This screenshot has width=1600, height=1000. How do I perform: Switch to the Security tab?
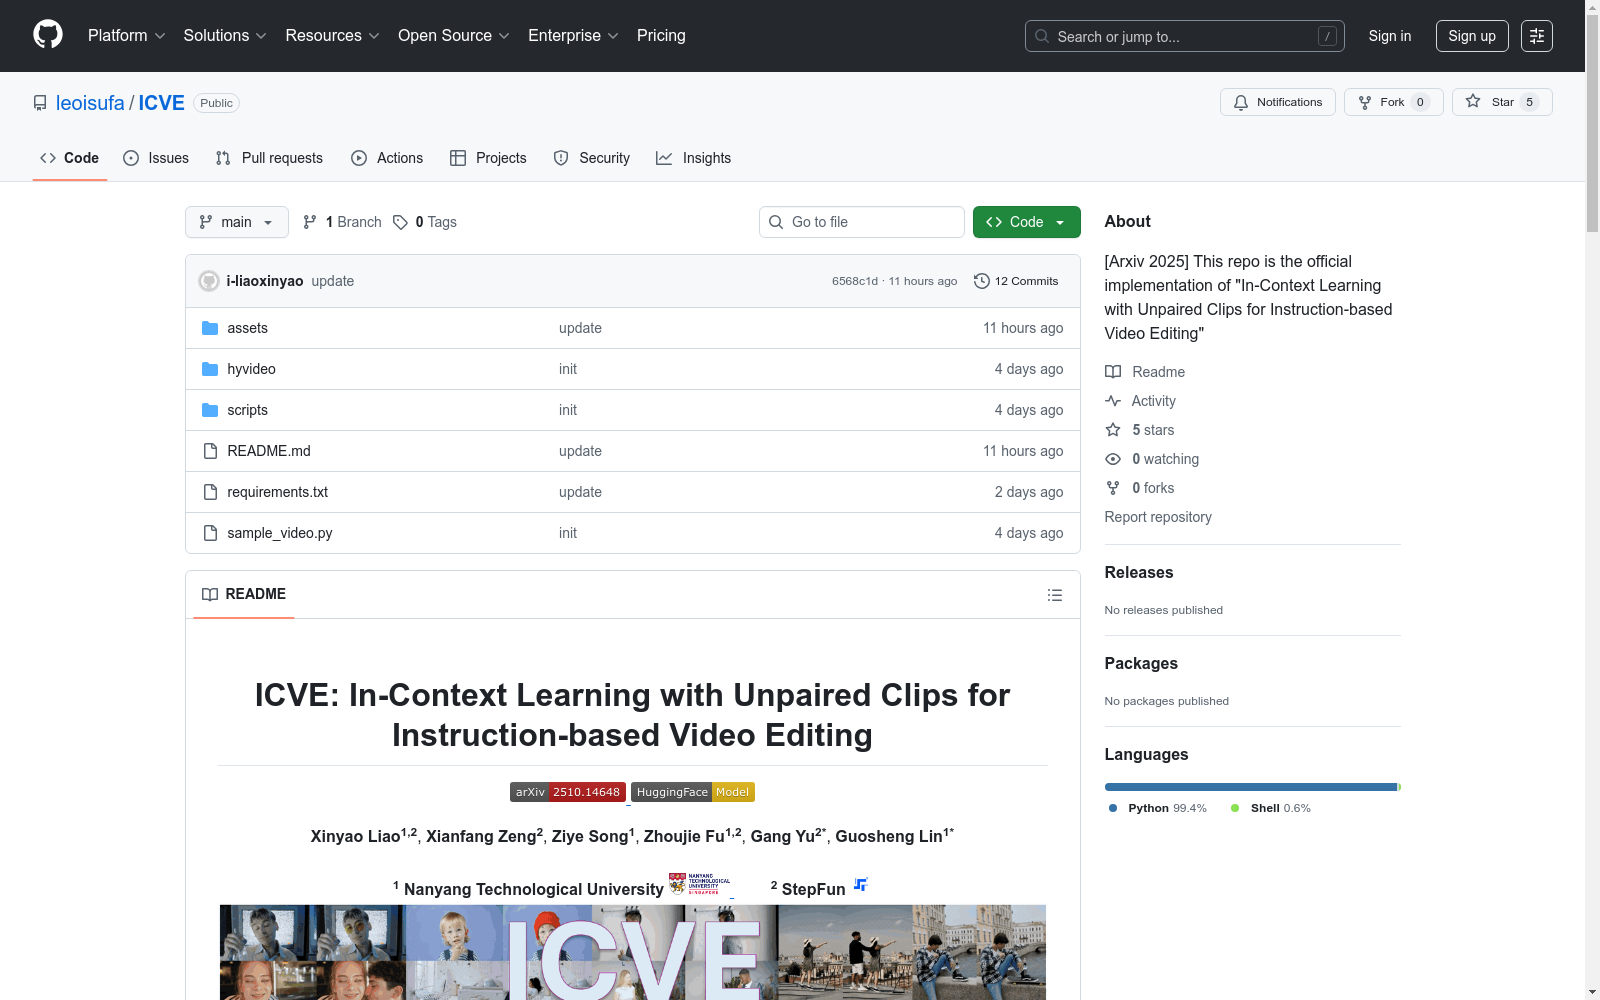tap(592, 158)
